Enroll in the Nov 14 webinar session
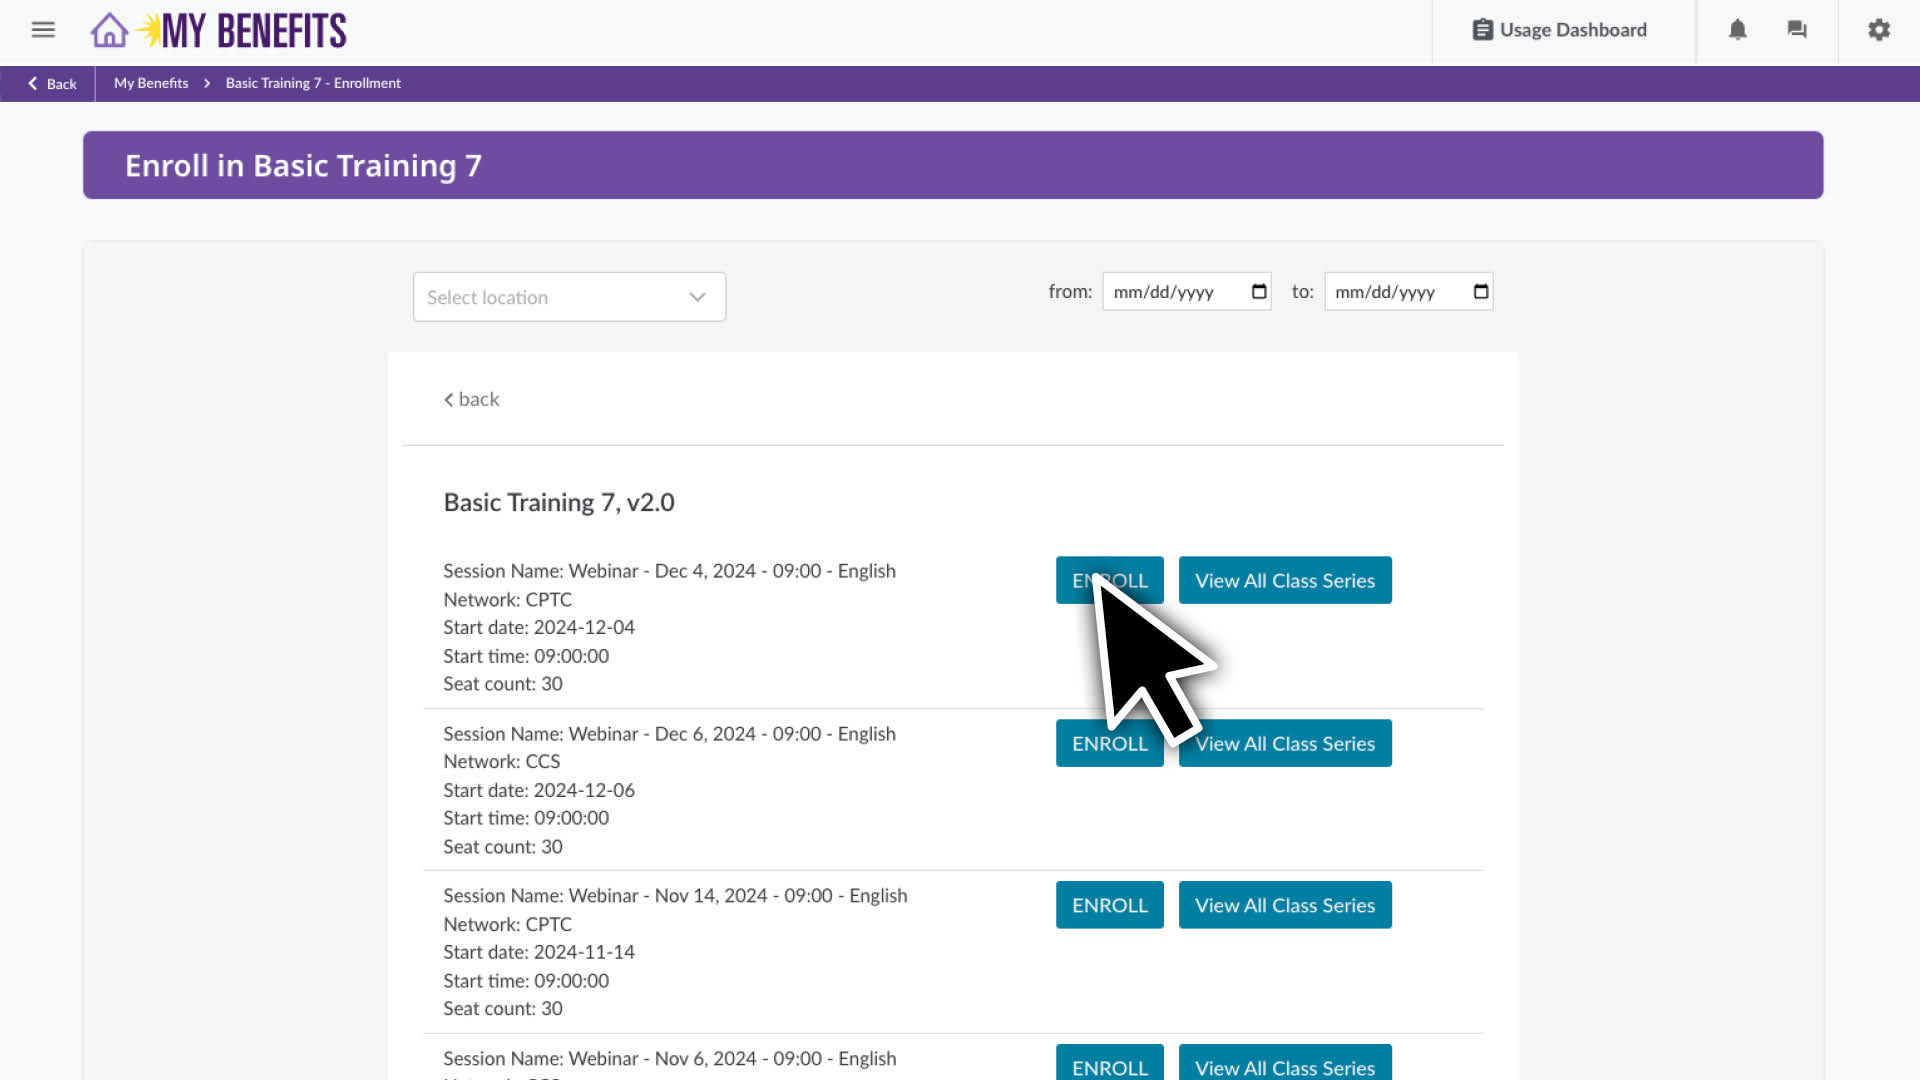This screenshot has height=1080, width=1920. (1109, 905)
